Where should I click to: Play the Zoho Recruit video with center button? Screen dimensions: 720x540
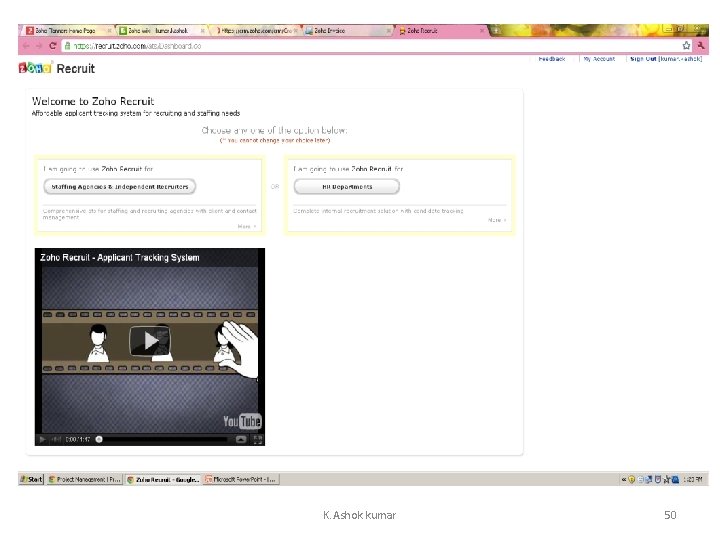click(150, 341)
